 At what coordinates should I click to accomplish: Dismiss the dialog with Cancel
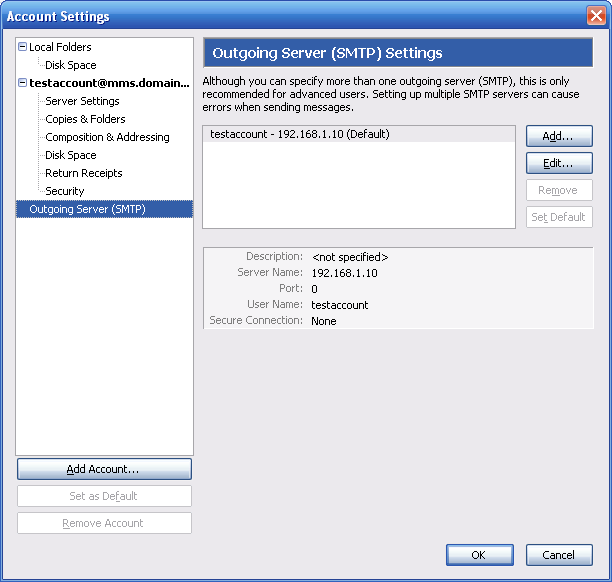[x=559, y=555]
